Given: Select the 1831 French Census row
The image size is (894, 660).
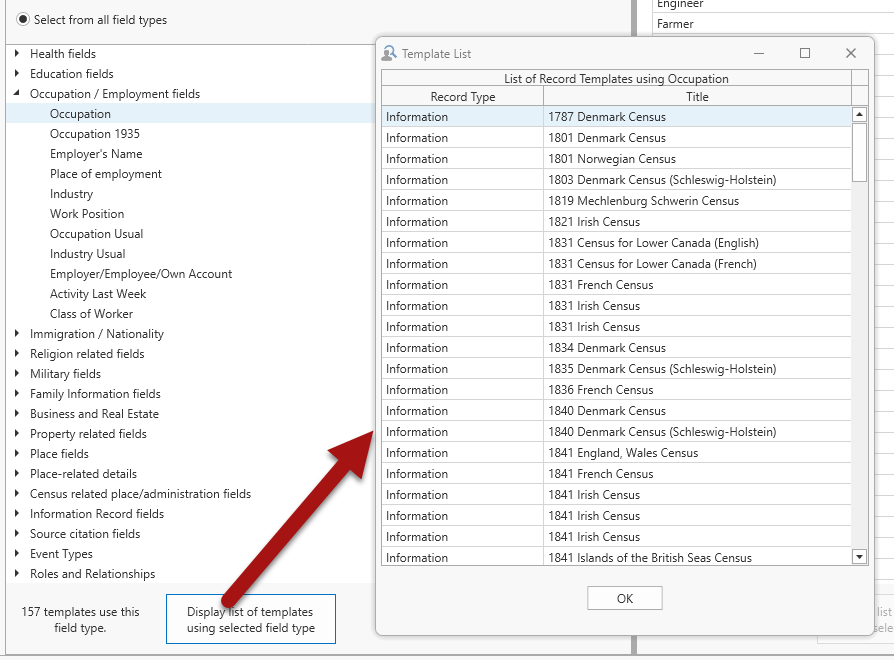Looking at the screenshot, I should click(616, 285).
